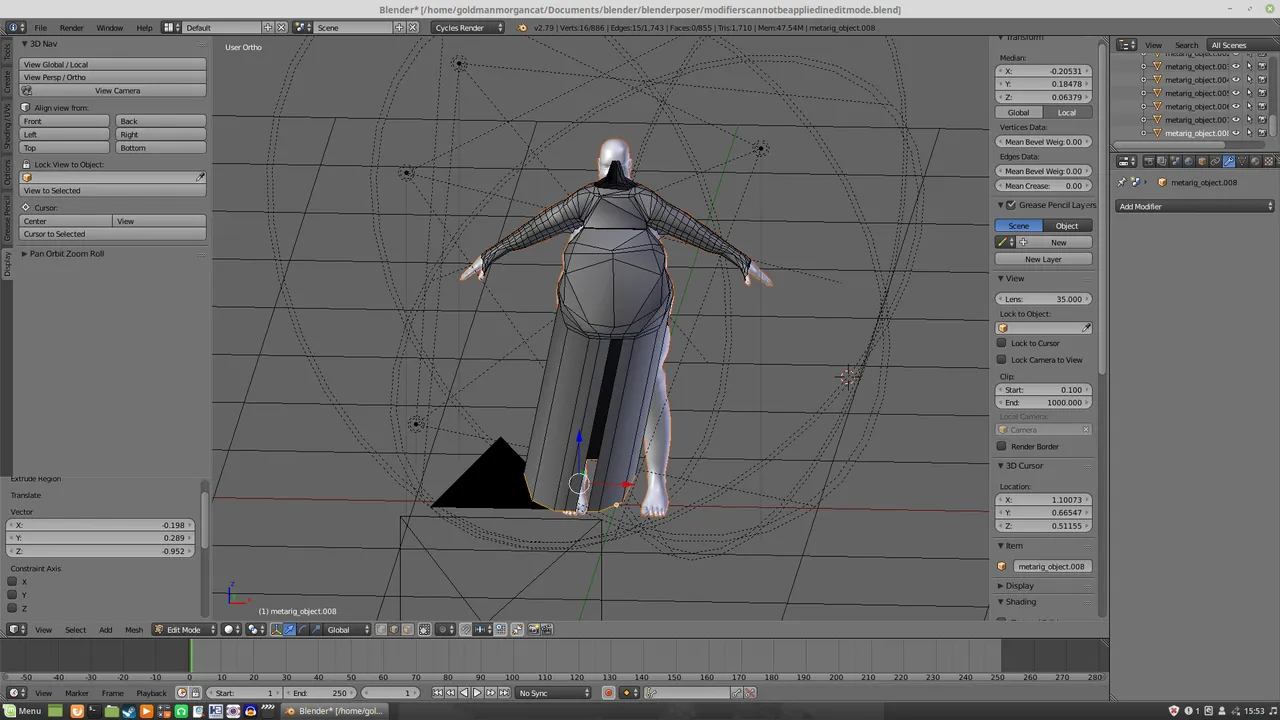Select the World properties tab icon
This screenshot has height=720, width=1280.
click(1189, 161)
